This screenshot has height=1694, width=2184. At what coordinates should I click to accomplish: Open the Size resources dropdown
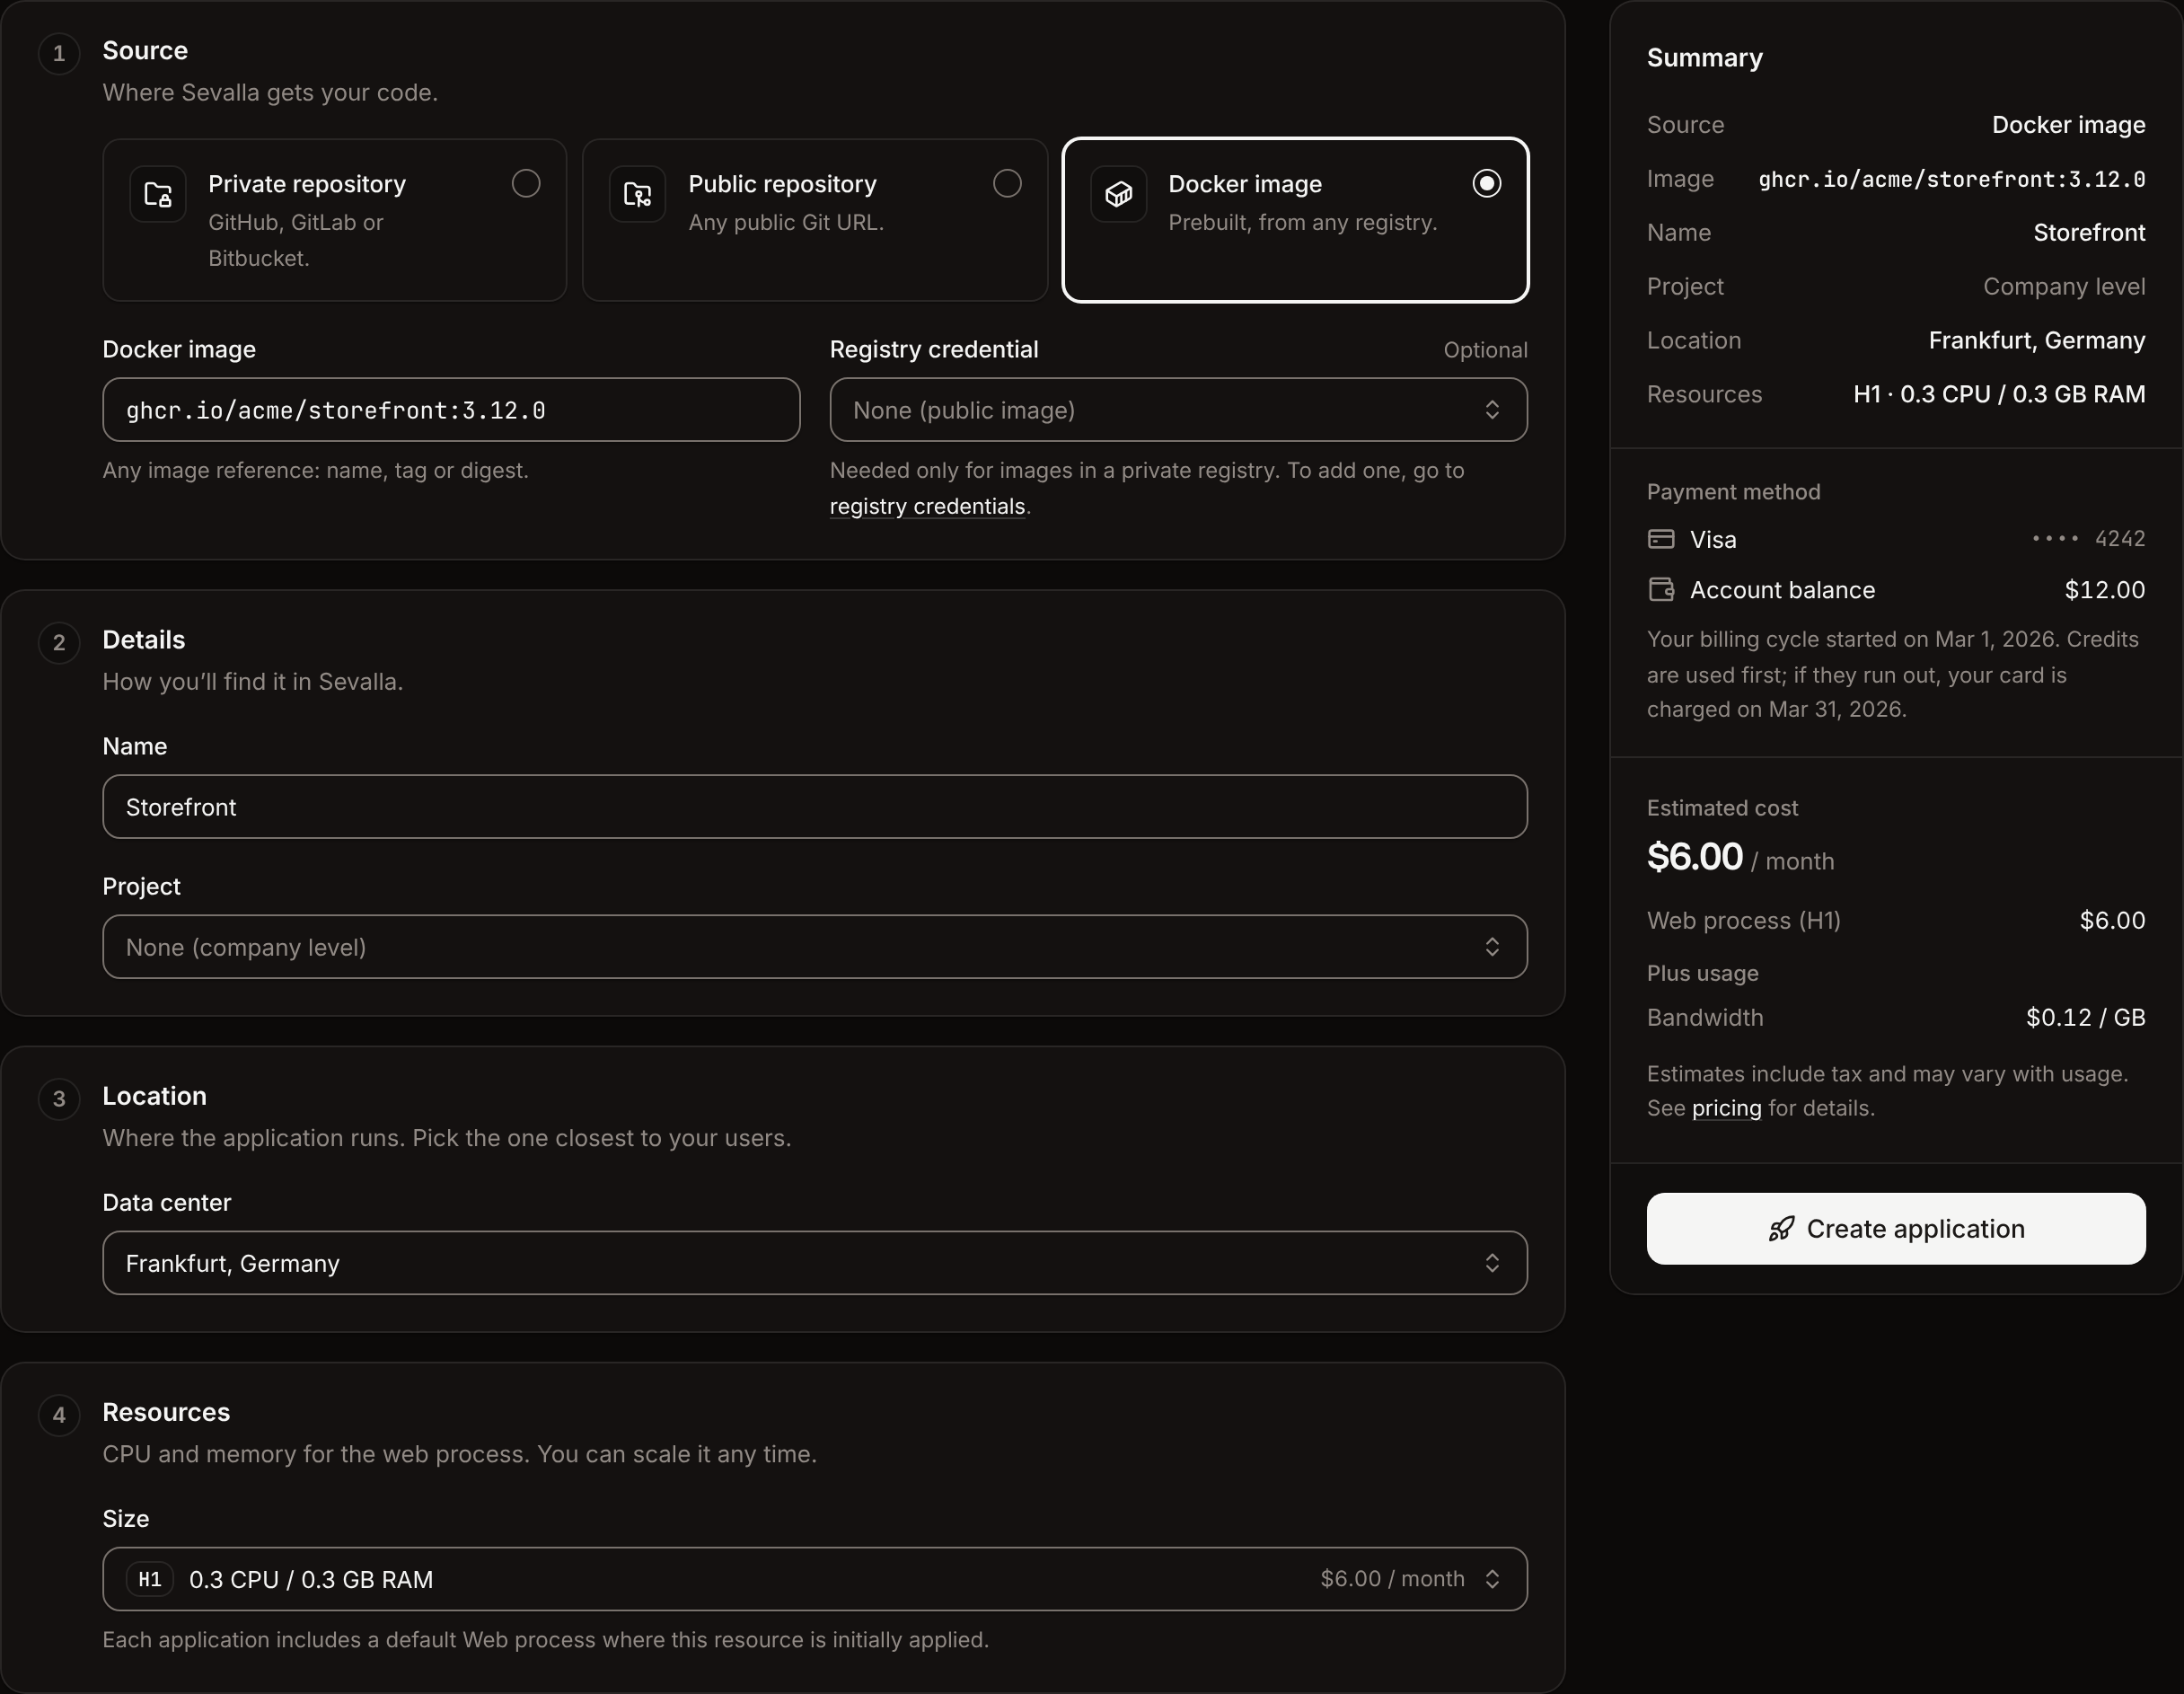click(x=815, y=1579)
